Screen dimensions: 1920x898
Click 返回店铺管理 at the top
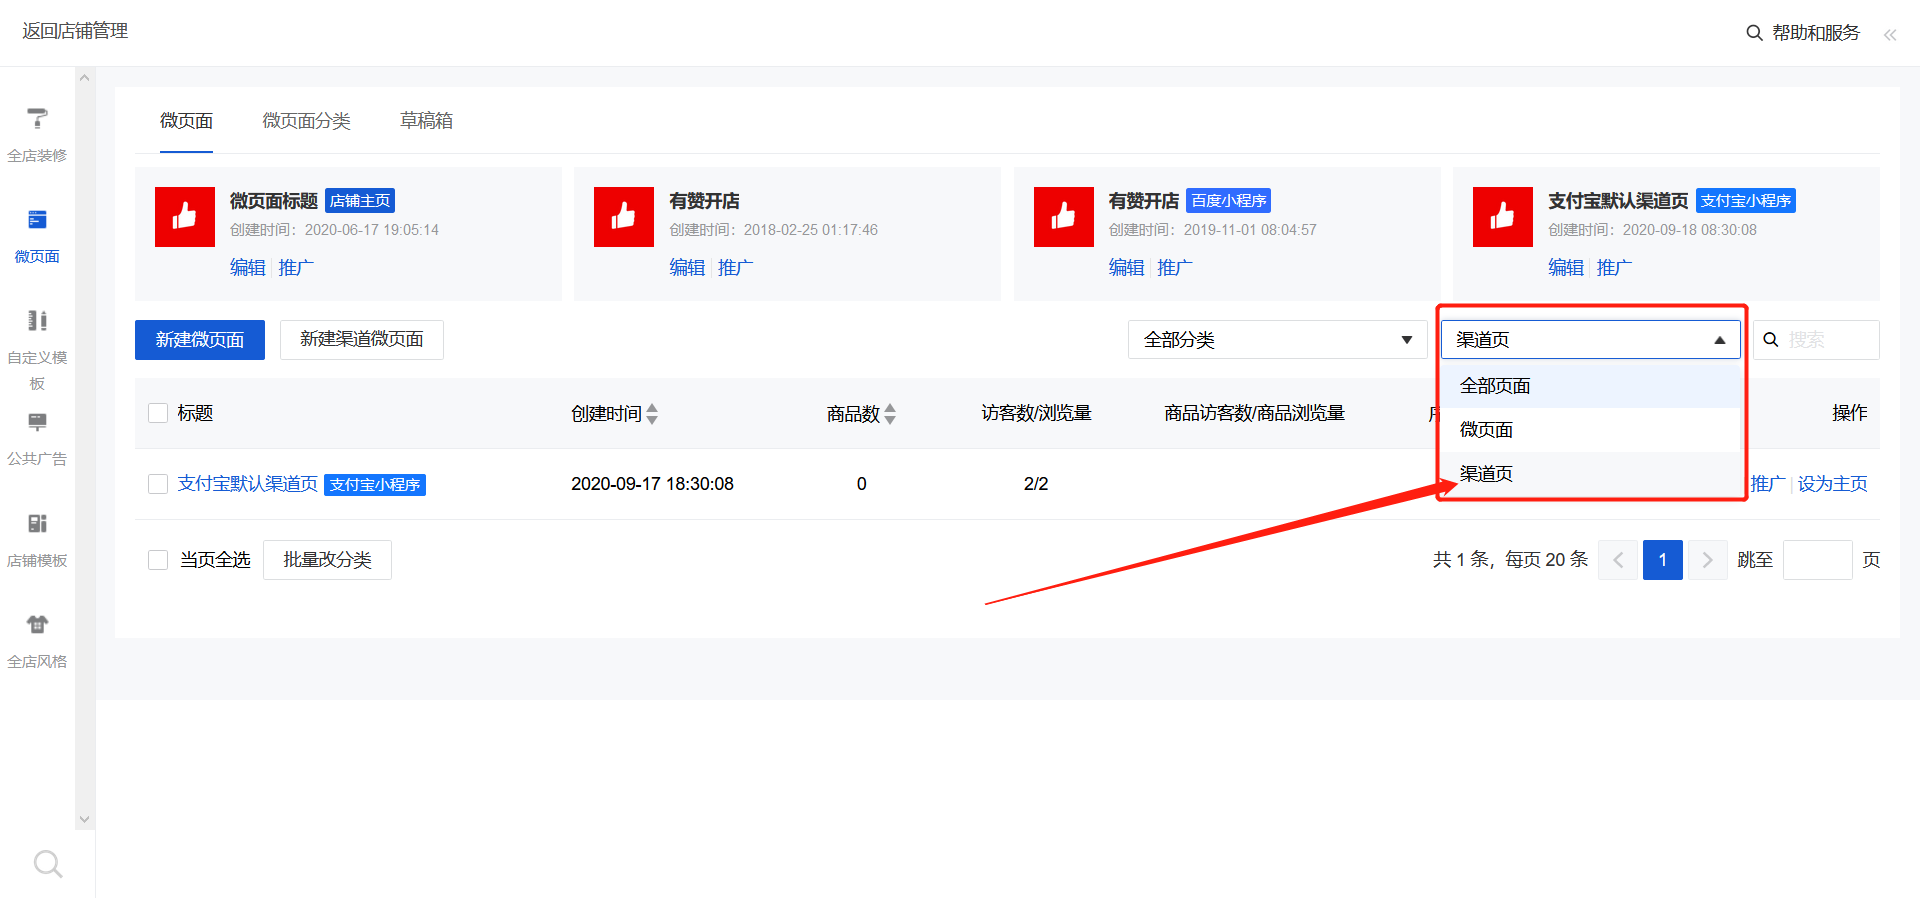pyautogui.click(x=75, y=31)
